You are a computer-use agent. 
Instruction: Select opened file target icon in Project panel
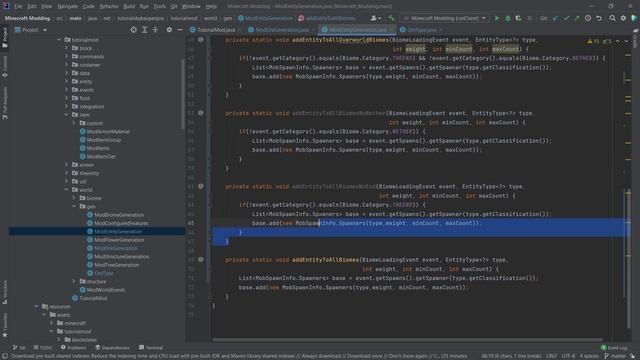click(x=133, y=30)
